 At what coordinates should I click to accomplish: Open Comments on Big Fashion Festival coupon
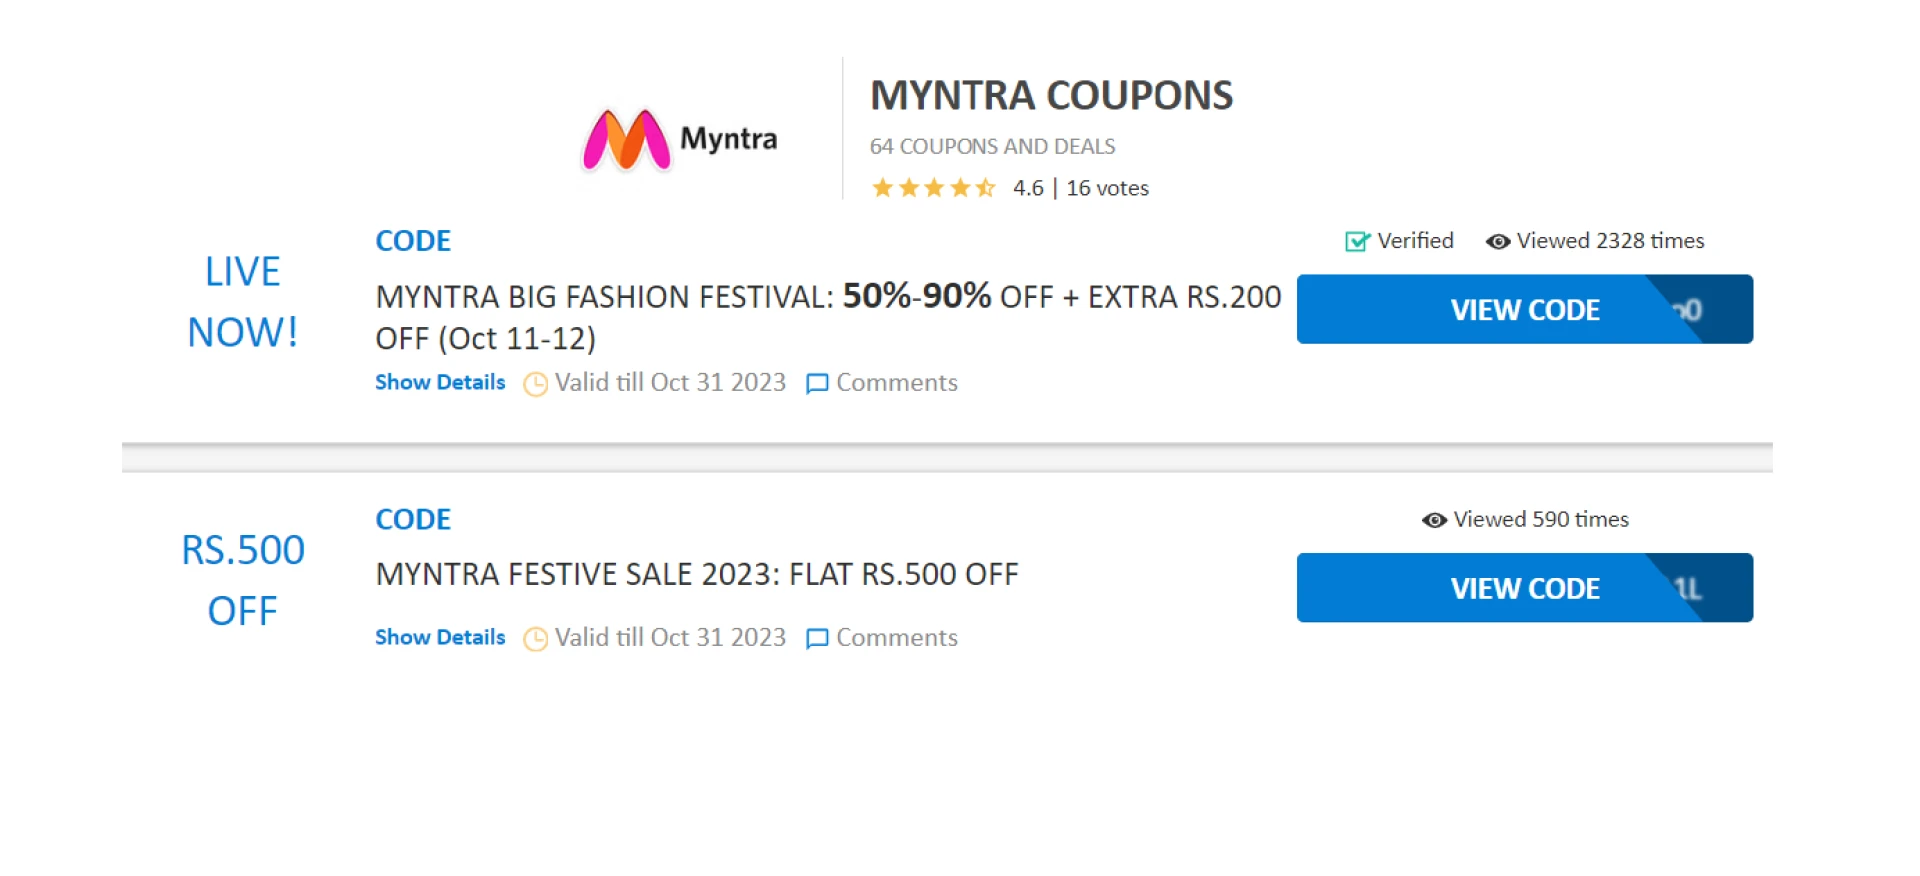pos(896,383)
